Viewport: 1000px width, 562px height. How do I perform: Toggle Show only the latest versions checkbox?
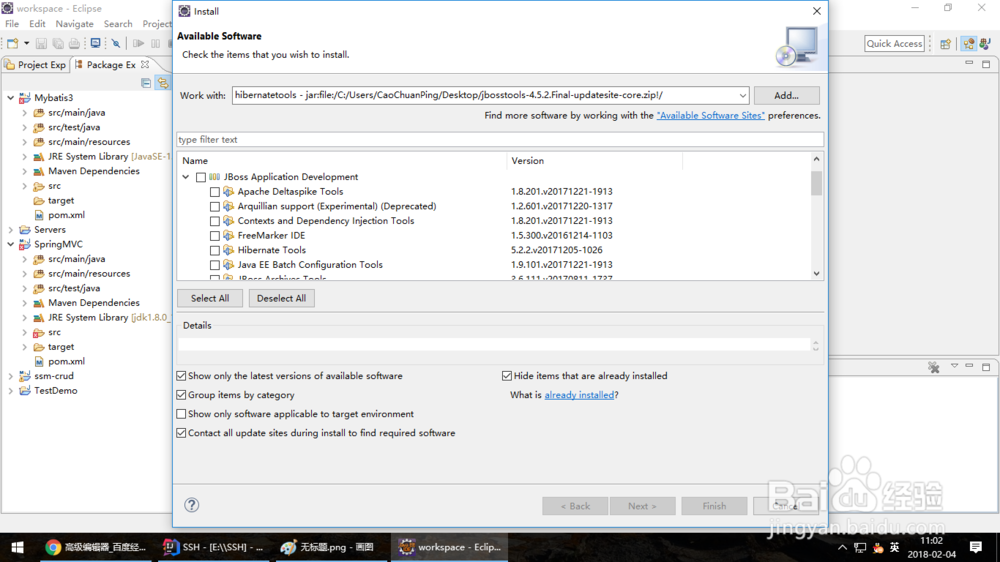pos(181,376)
